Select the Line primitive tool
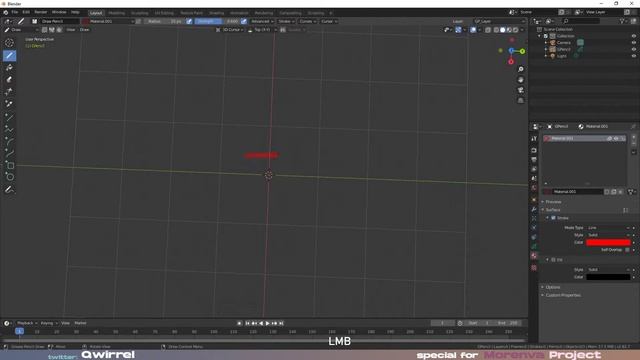 click(x=9, y=117)
